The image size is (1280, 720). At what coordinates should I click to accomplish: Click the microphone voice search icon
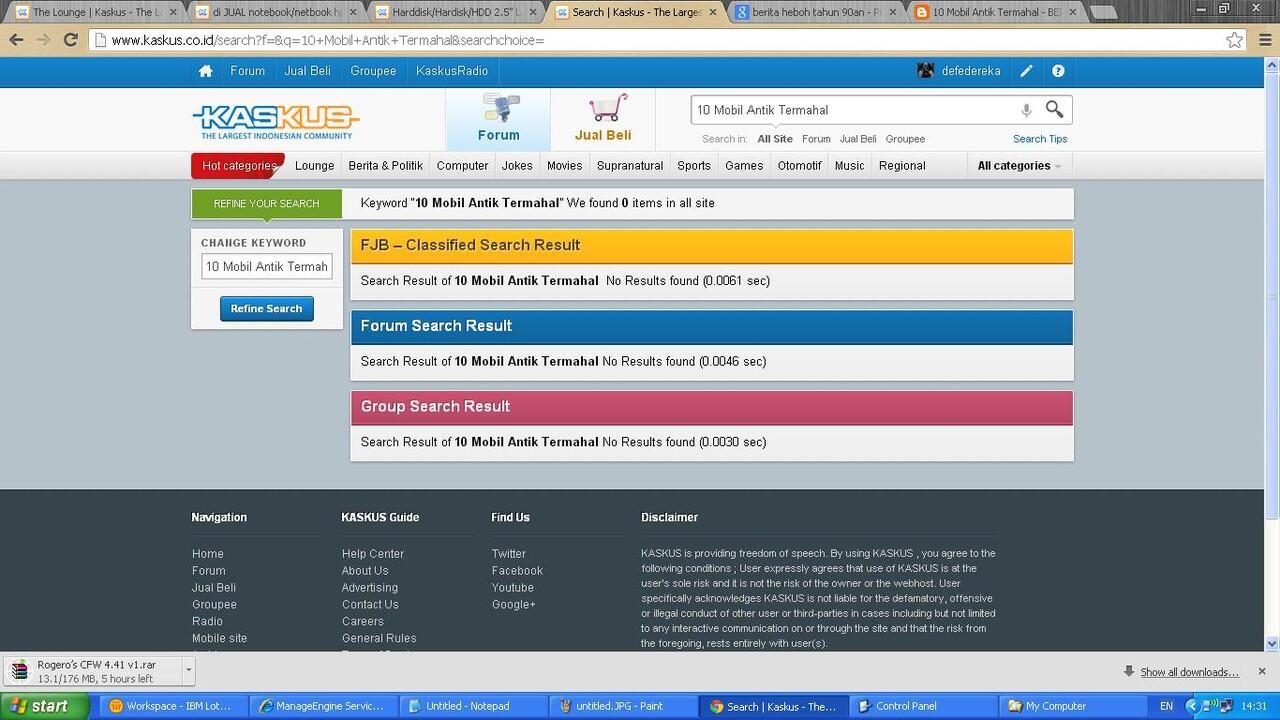(1026, 110)
